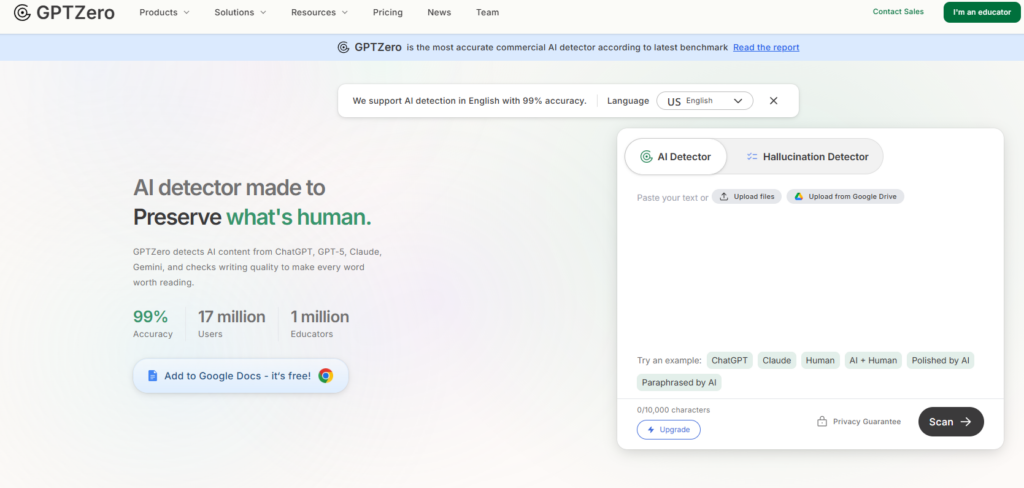Image resolution: width=1024 pixels, height=488 pixels.
Task: Open the Privacy Guarantee link
Action: (x=859, y=422)
